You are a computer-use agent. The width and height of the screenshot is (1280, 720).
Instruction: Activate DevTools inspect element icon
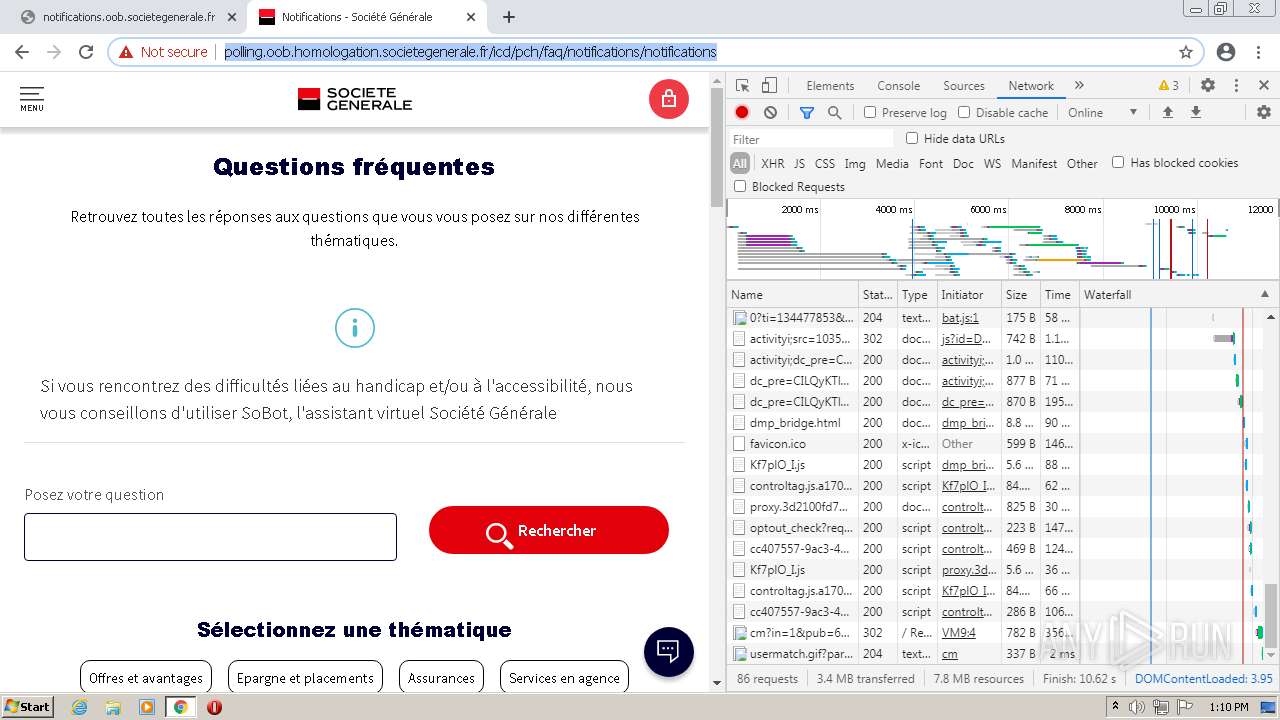(742, 86)
